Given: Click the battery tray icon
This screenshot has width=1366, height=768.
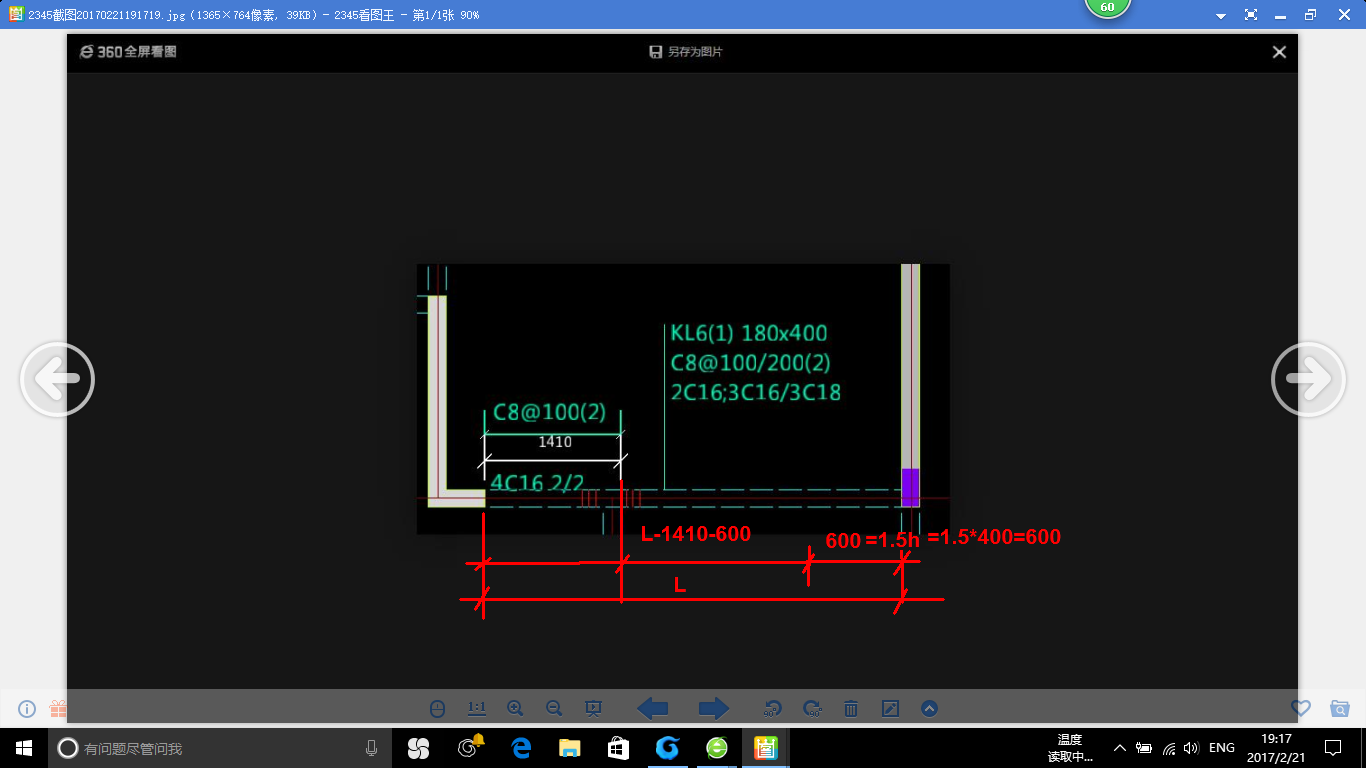Looking at the screenshot, I should pos(1144,748).
